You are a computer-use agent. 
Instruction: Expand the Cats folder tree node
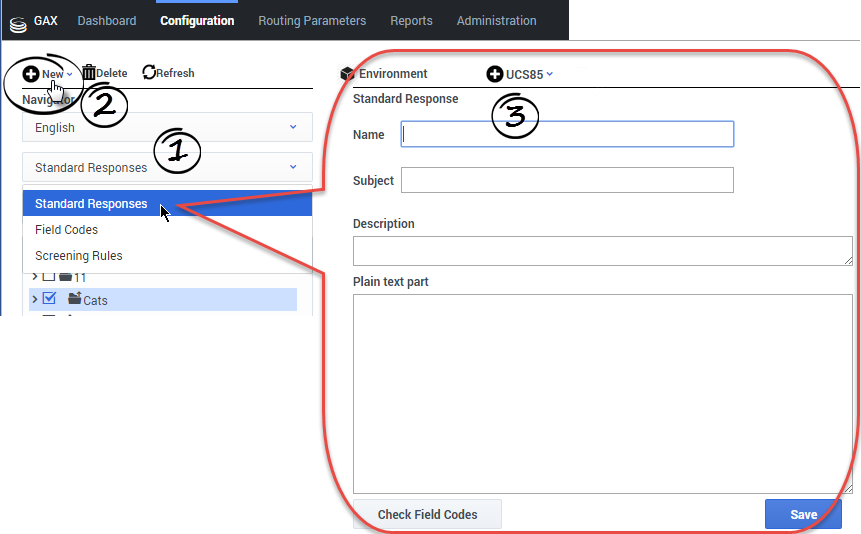pos(35,299)
